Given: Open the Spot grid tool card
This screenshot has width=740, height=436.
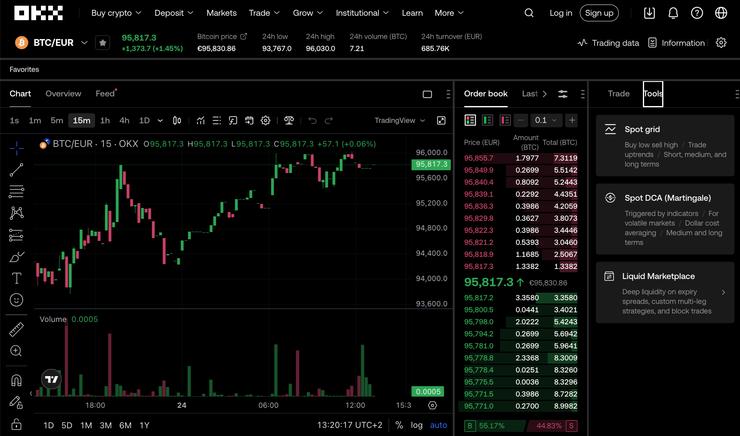Looking at the screenshot, I should pyautogui.click(x=665, y=145).
